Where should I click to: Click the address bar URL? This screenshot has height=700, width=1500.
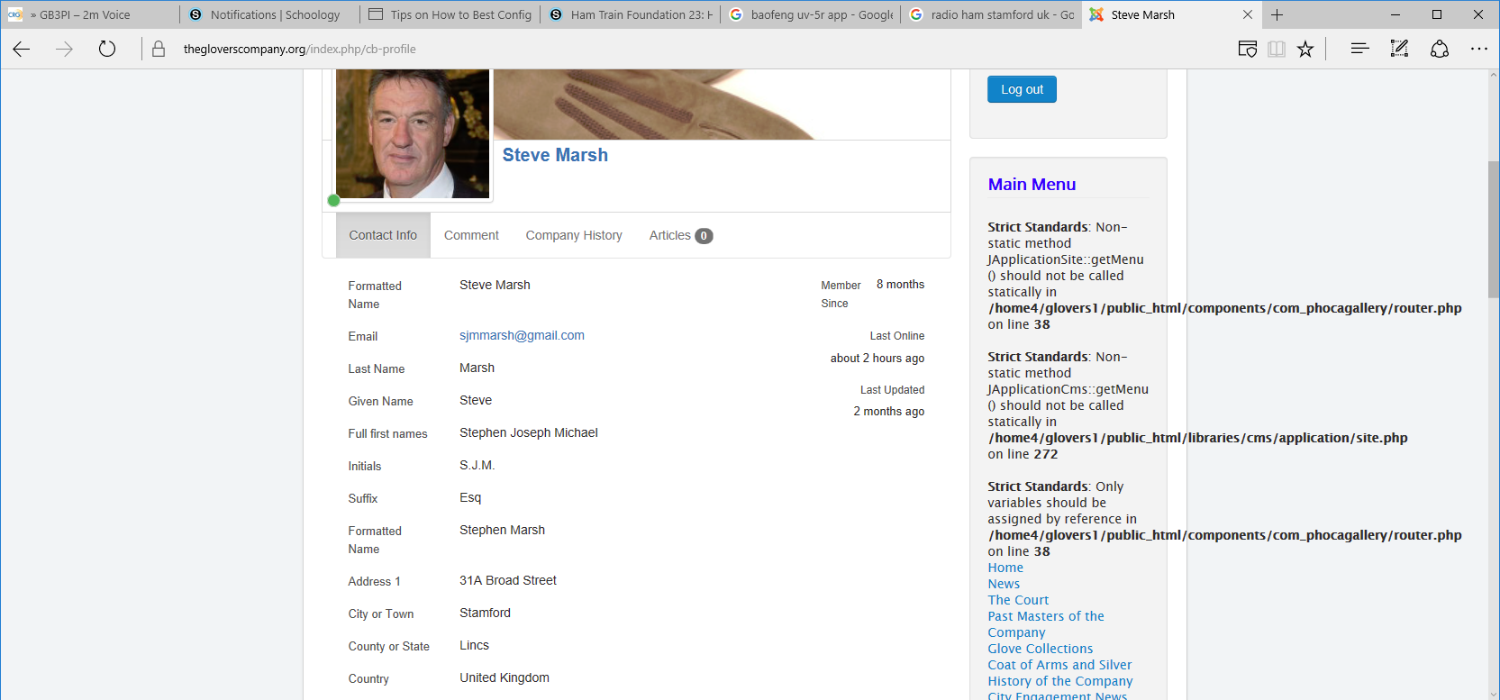pos(299,49)
